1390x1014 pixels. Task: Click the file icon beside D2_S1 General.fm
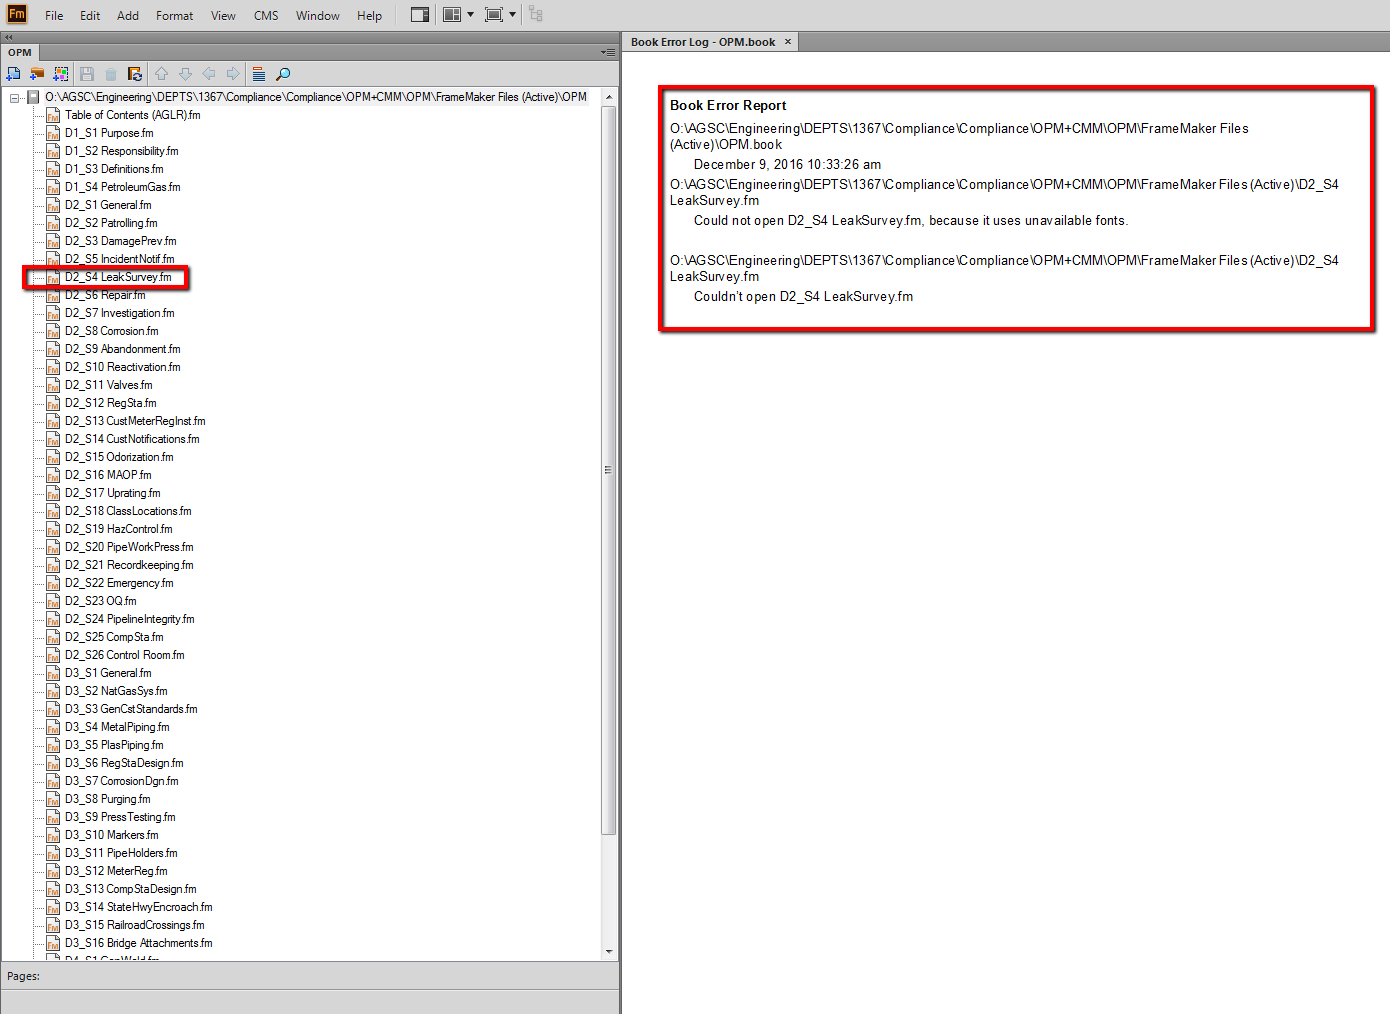(53, 205)
